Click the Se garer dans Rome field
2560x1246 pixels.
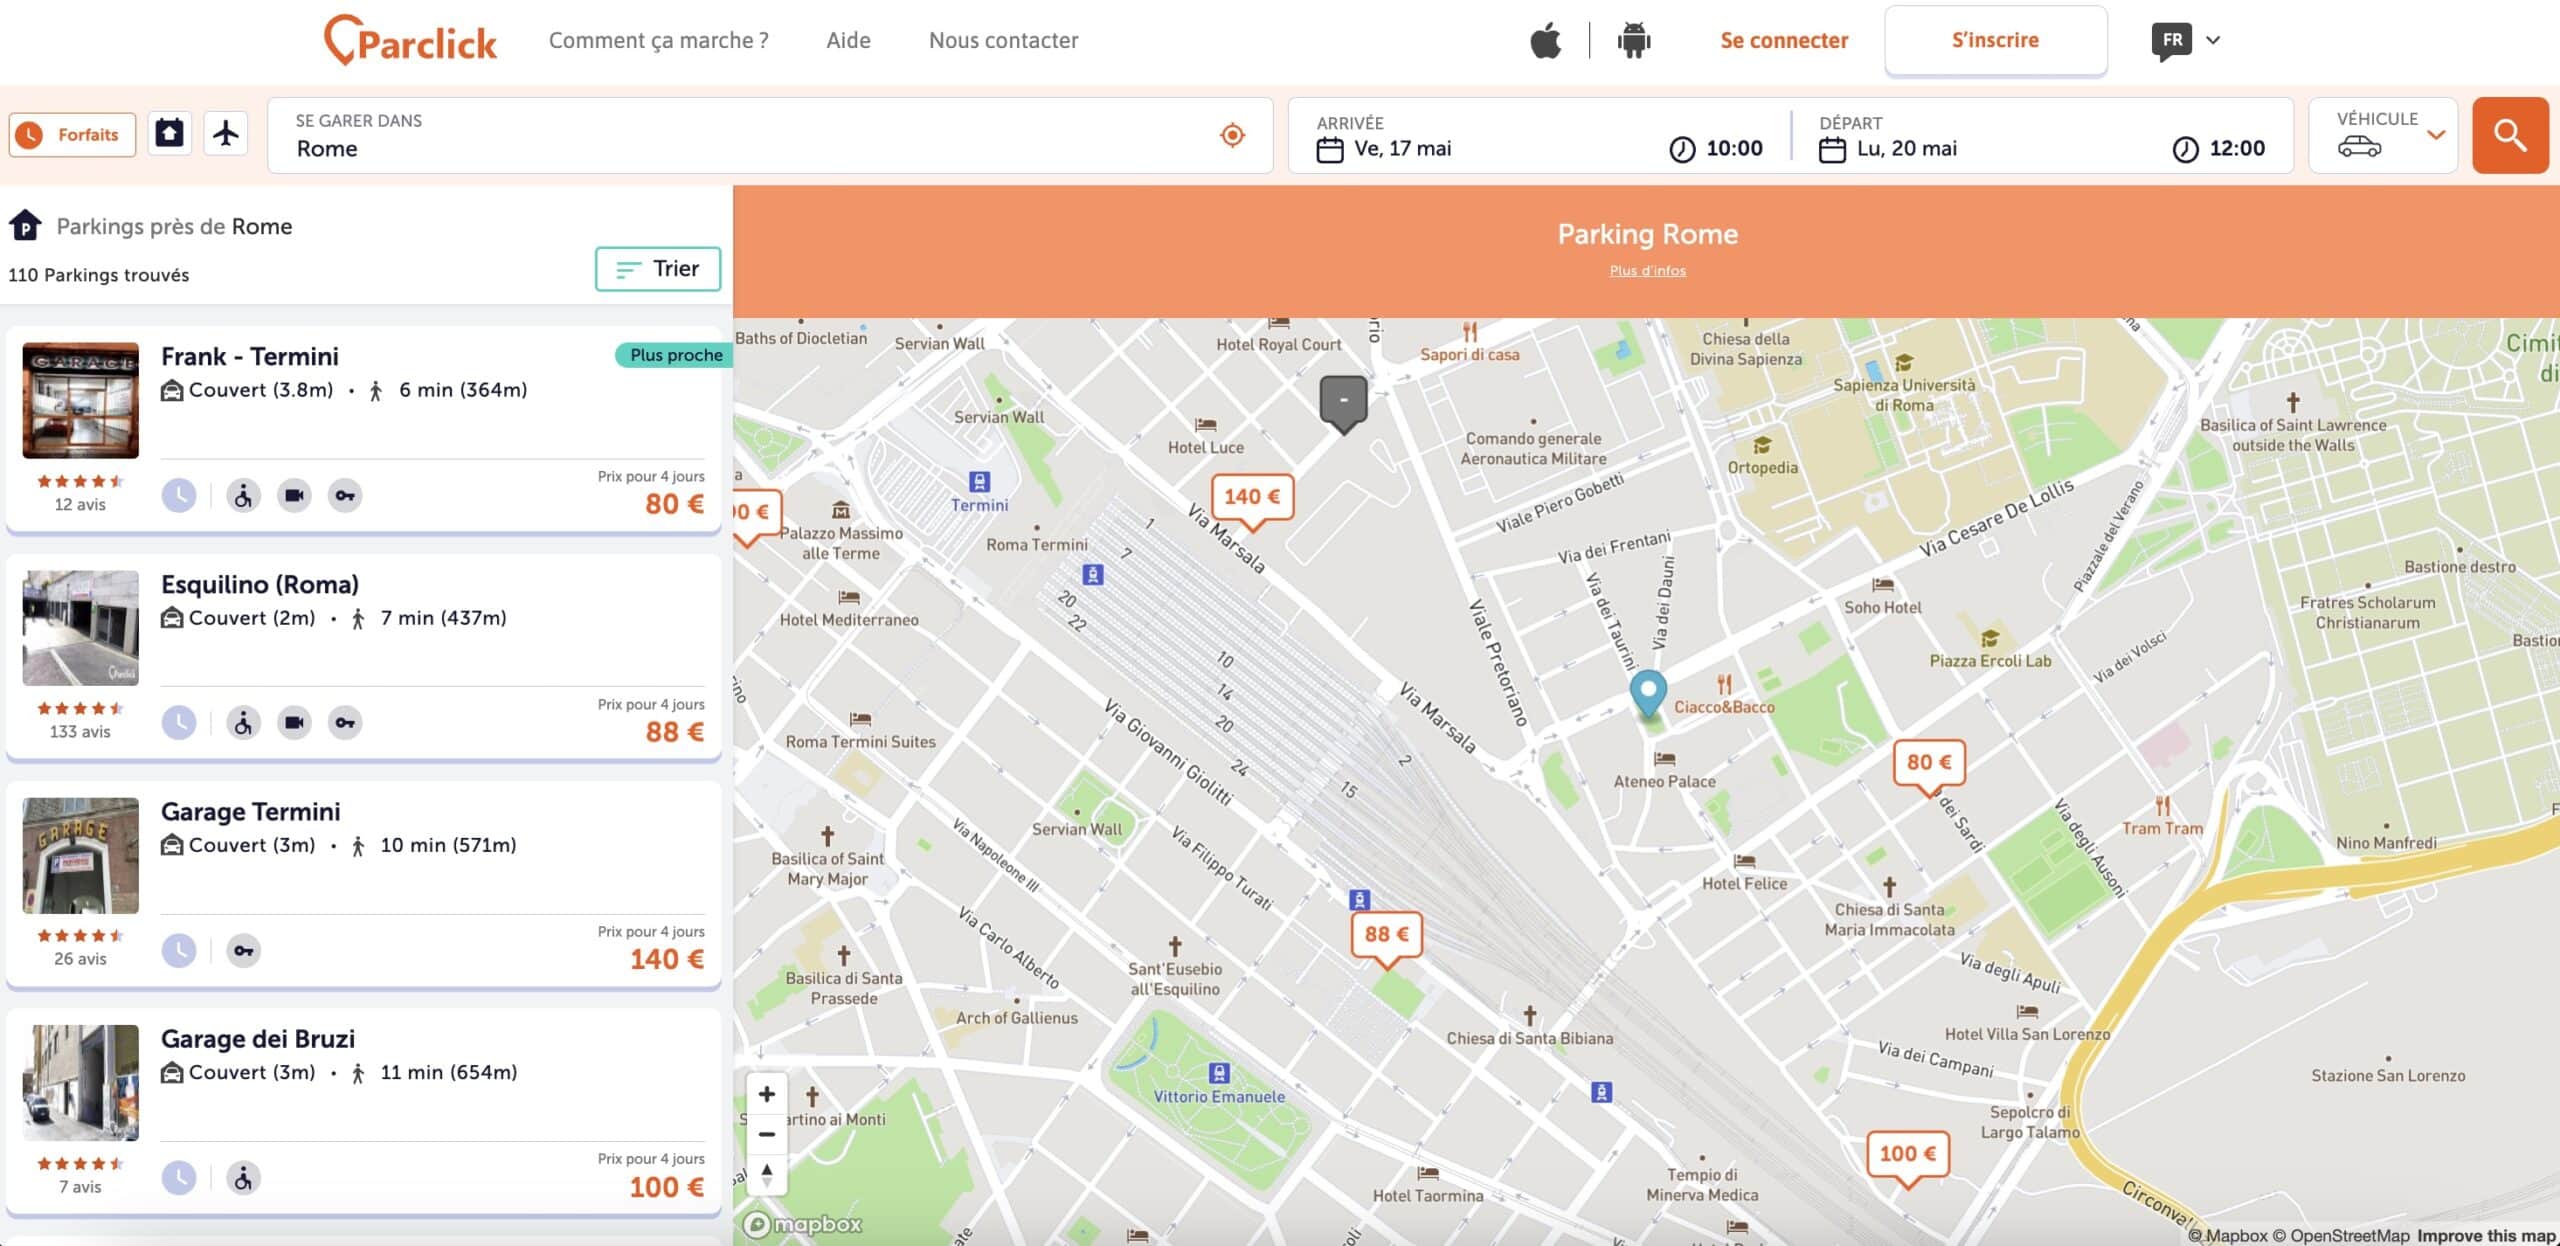pyautogui.click(x=770, y=135)
